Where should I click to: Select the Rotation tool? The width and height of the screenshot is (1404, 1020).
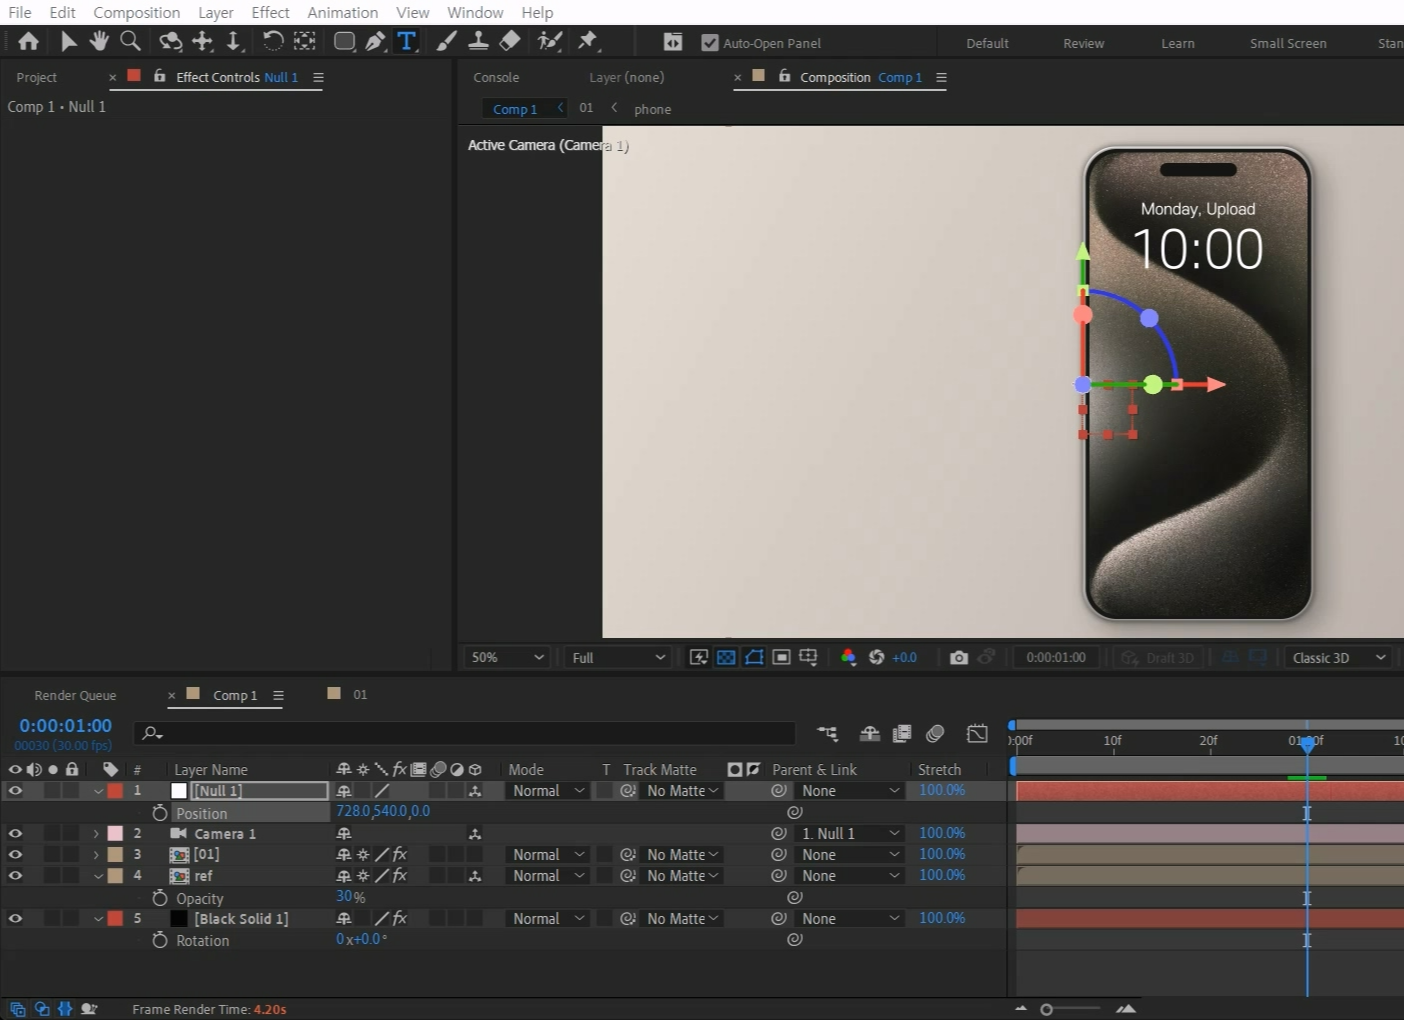tap(272, 41)
